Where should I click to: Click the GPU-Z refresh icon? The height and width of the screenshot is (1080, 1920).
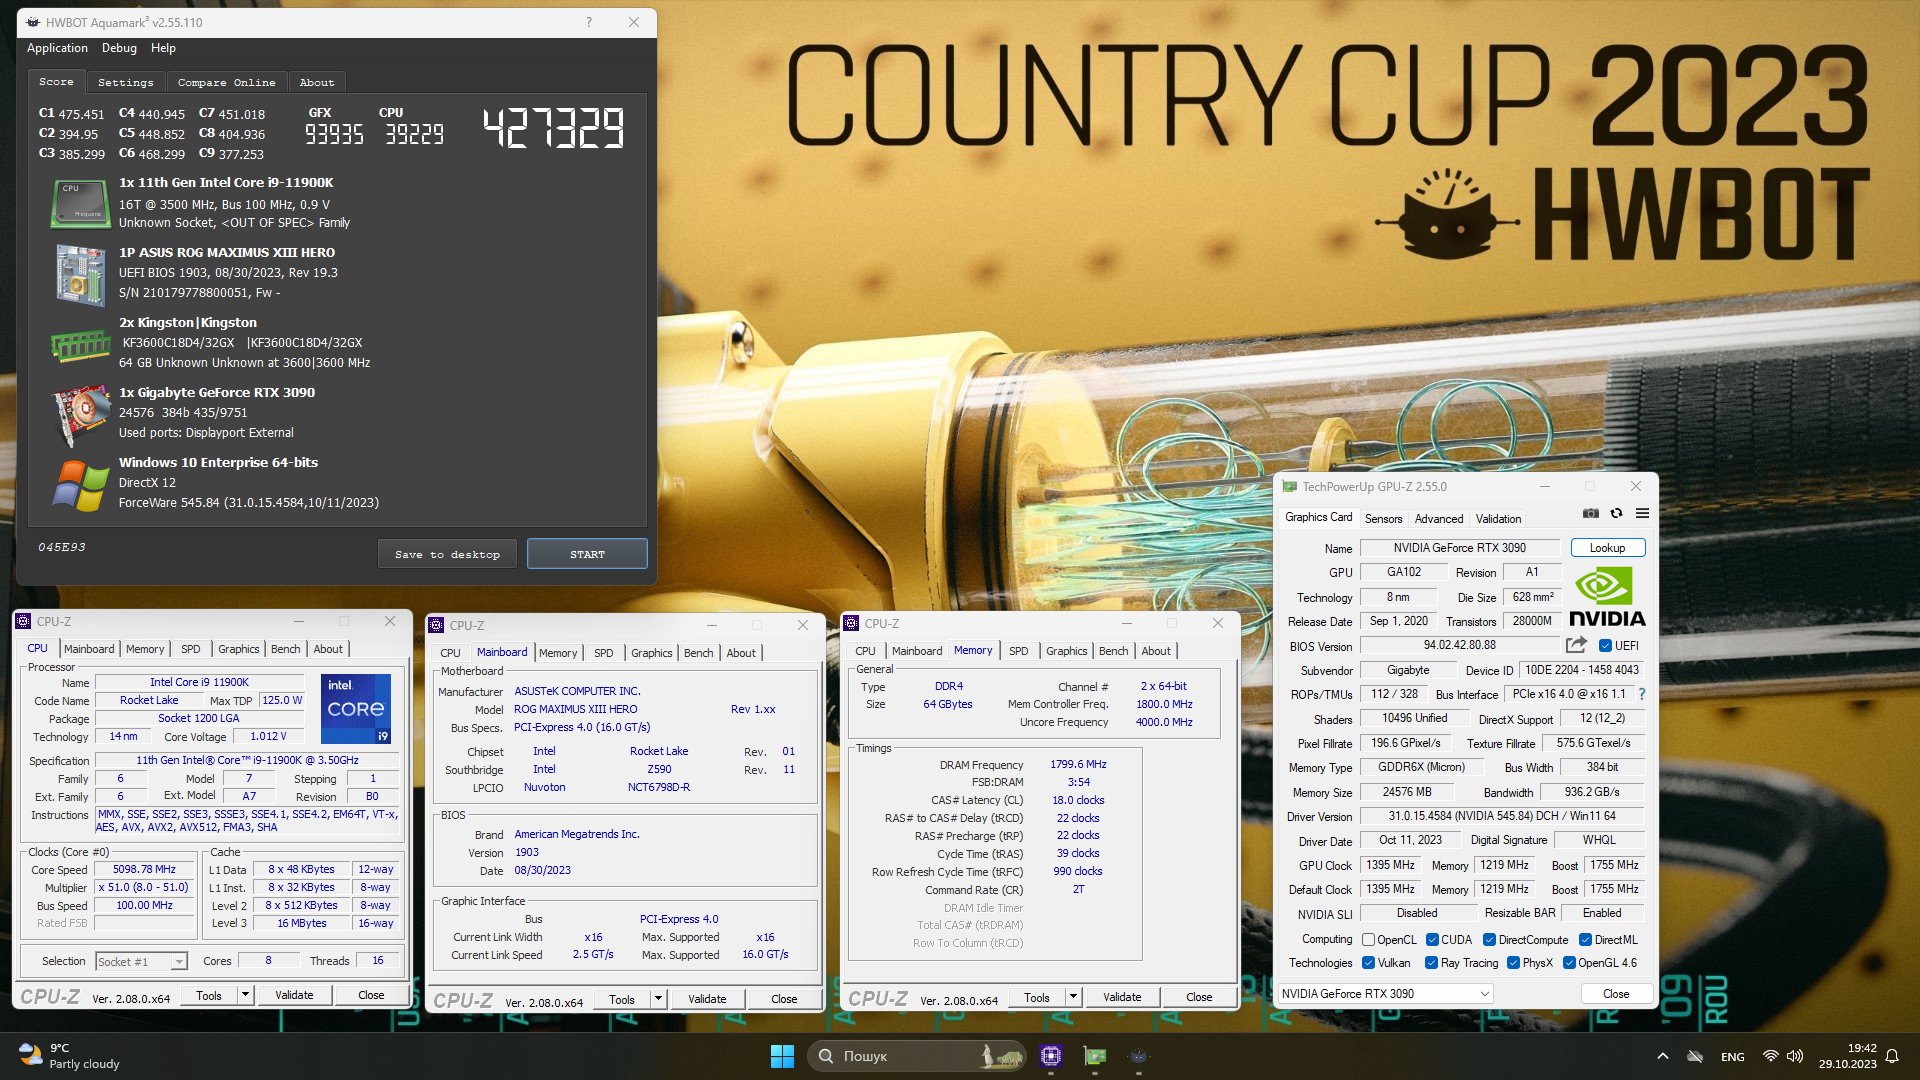[x=1616, y=513]
